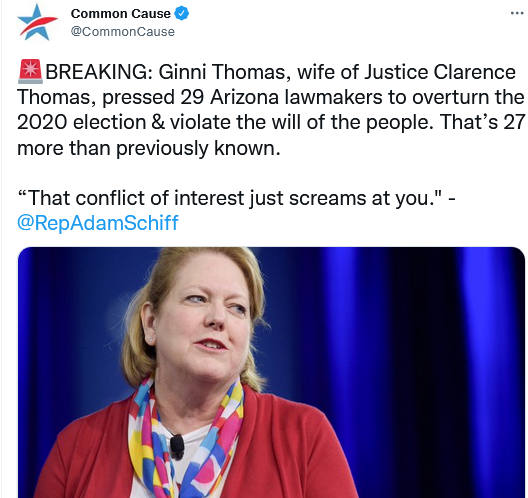Open the @RepAdamSchiff mention link
528x498 pixels.
click(x=98, y=223)
